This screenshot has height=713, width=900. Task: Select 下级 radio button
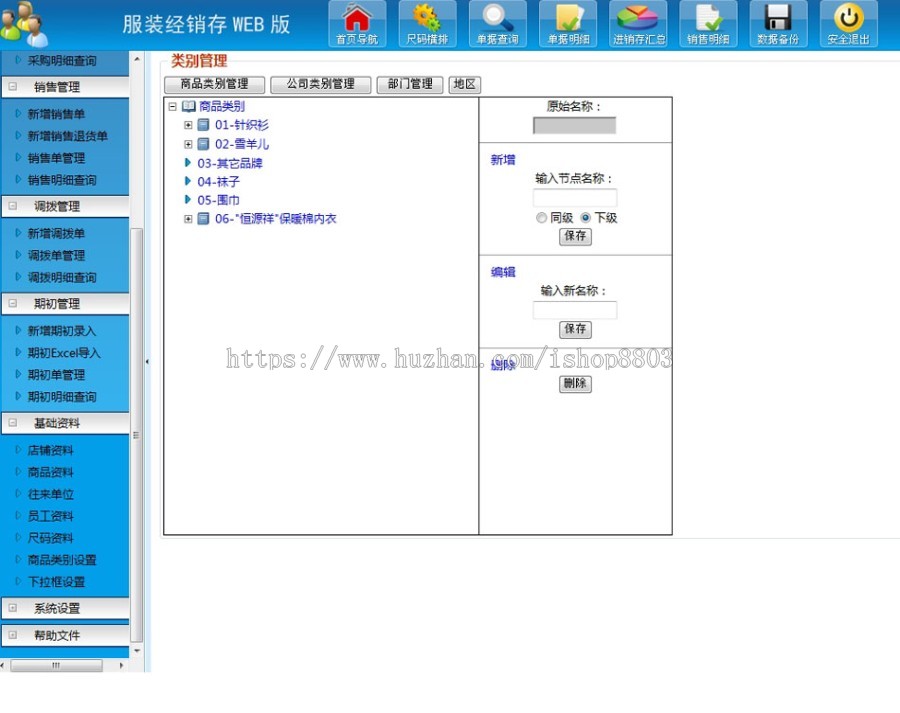click(x=585, y=218)
